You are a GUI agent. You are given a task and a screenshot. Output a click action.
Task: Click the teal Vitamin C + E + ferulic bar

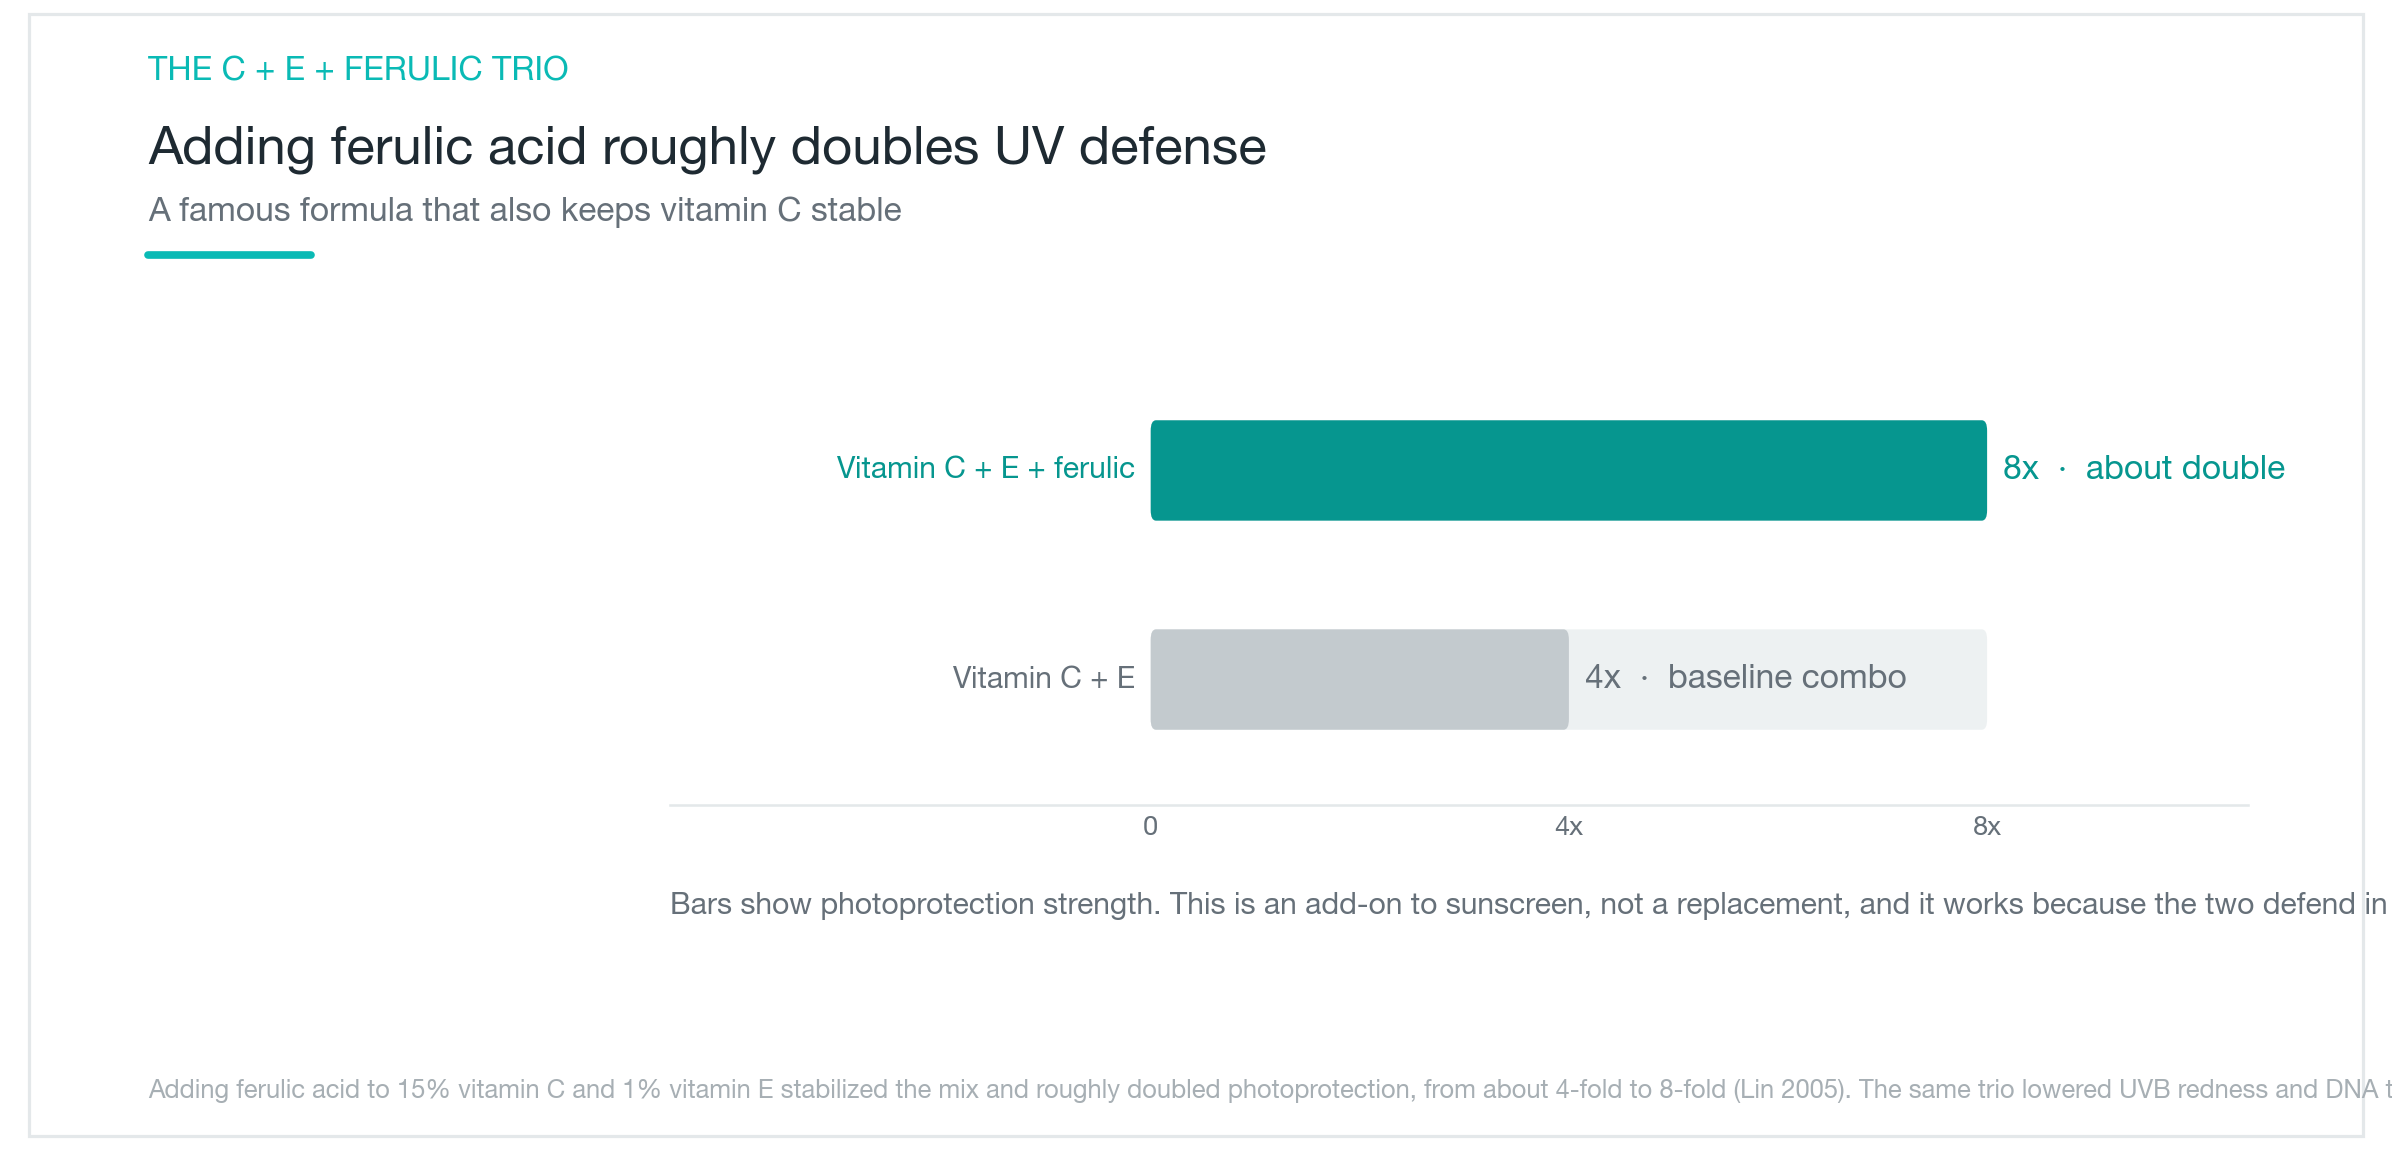pos(1568,470)
